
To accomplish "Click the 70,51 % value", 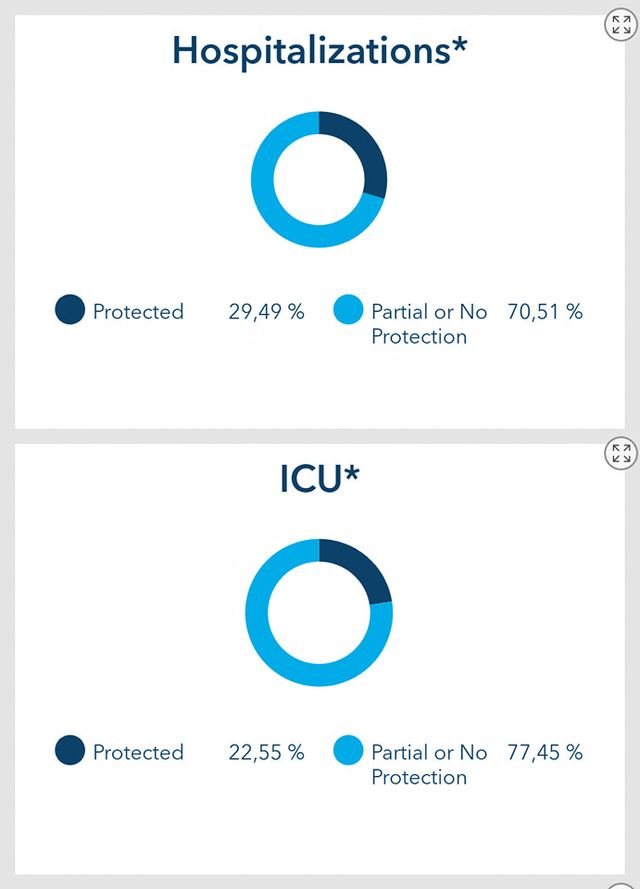I will [x=545, y=312].
